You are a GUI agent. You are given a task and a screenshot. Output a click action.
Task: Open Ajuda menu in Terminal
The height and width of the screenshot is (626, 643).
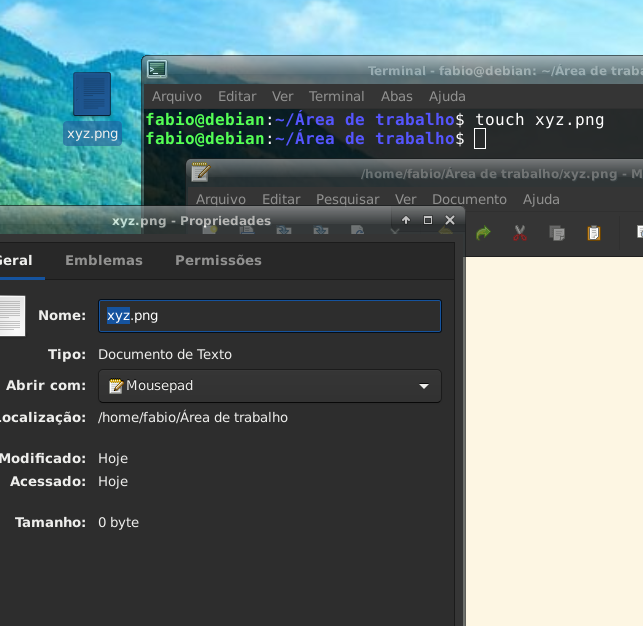[x=447, y=96]
